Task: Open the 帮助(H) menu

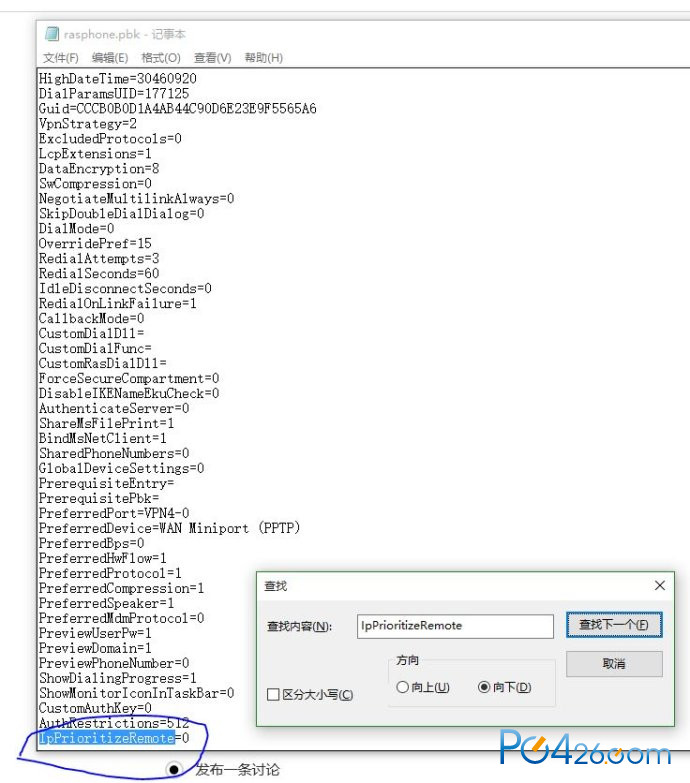Action: (x=264, y=58)
